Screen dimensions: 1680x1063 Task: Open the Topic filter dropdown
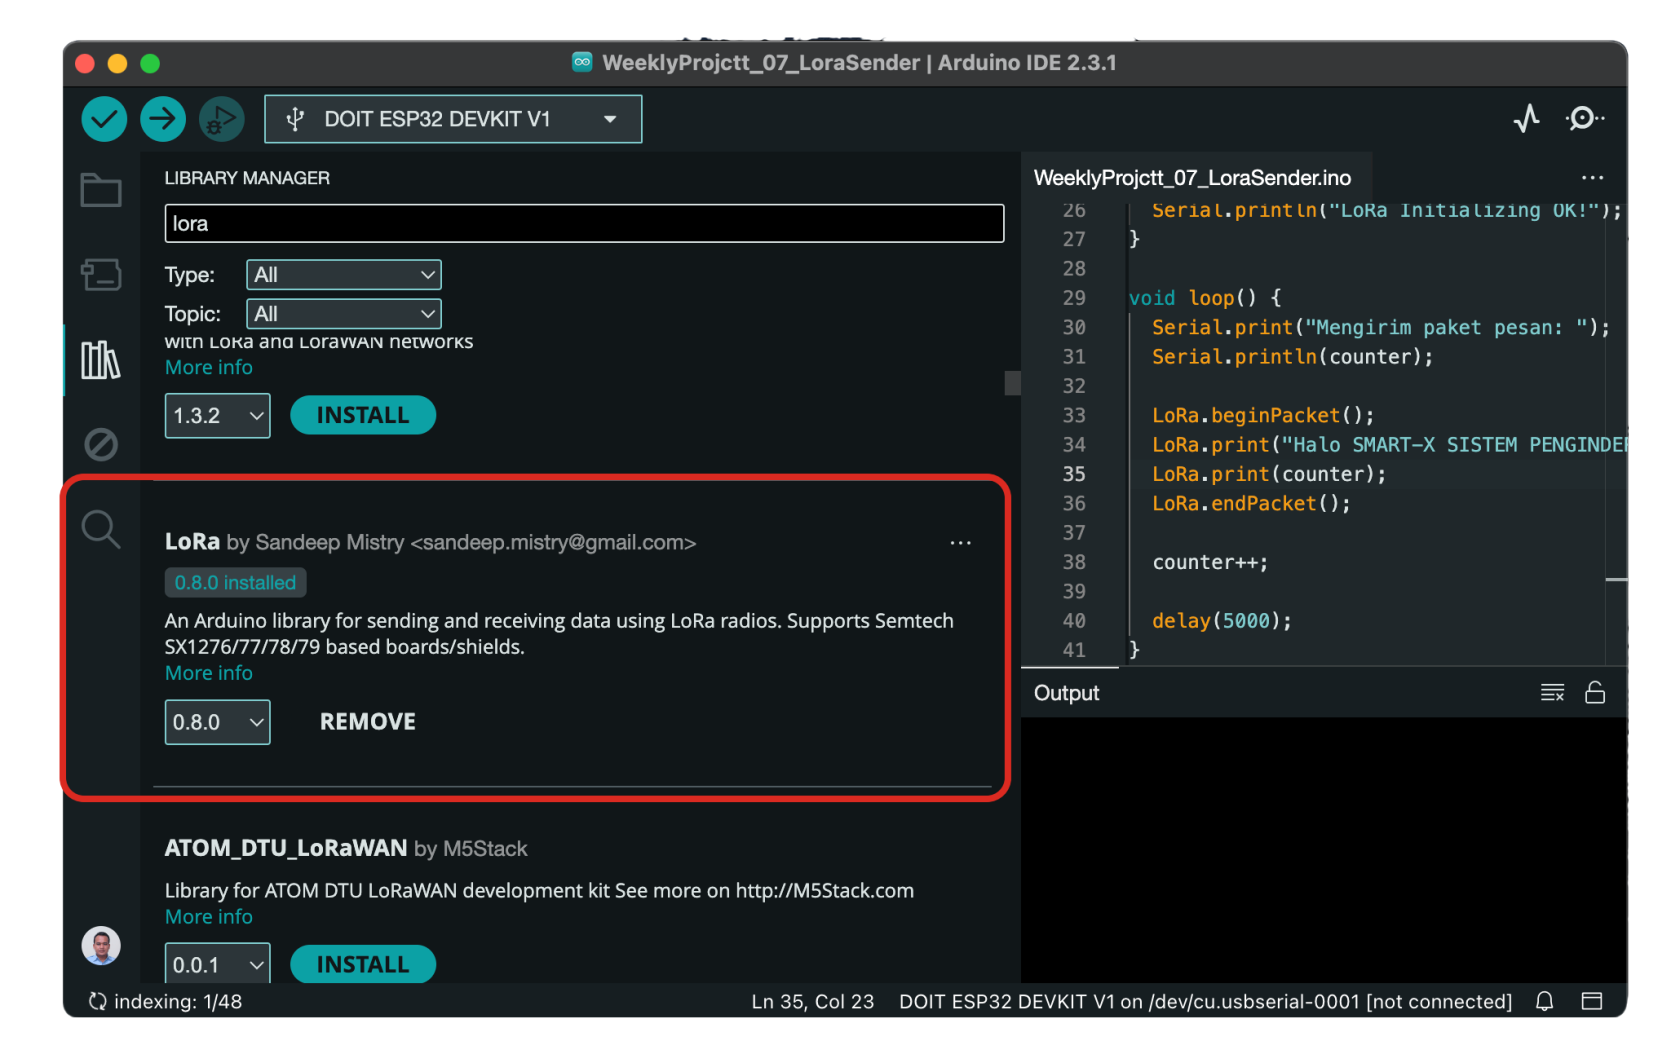tap(343, 314)
